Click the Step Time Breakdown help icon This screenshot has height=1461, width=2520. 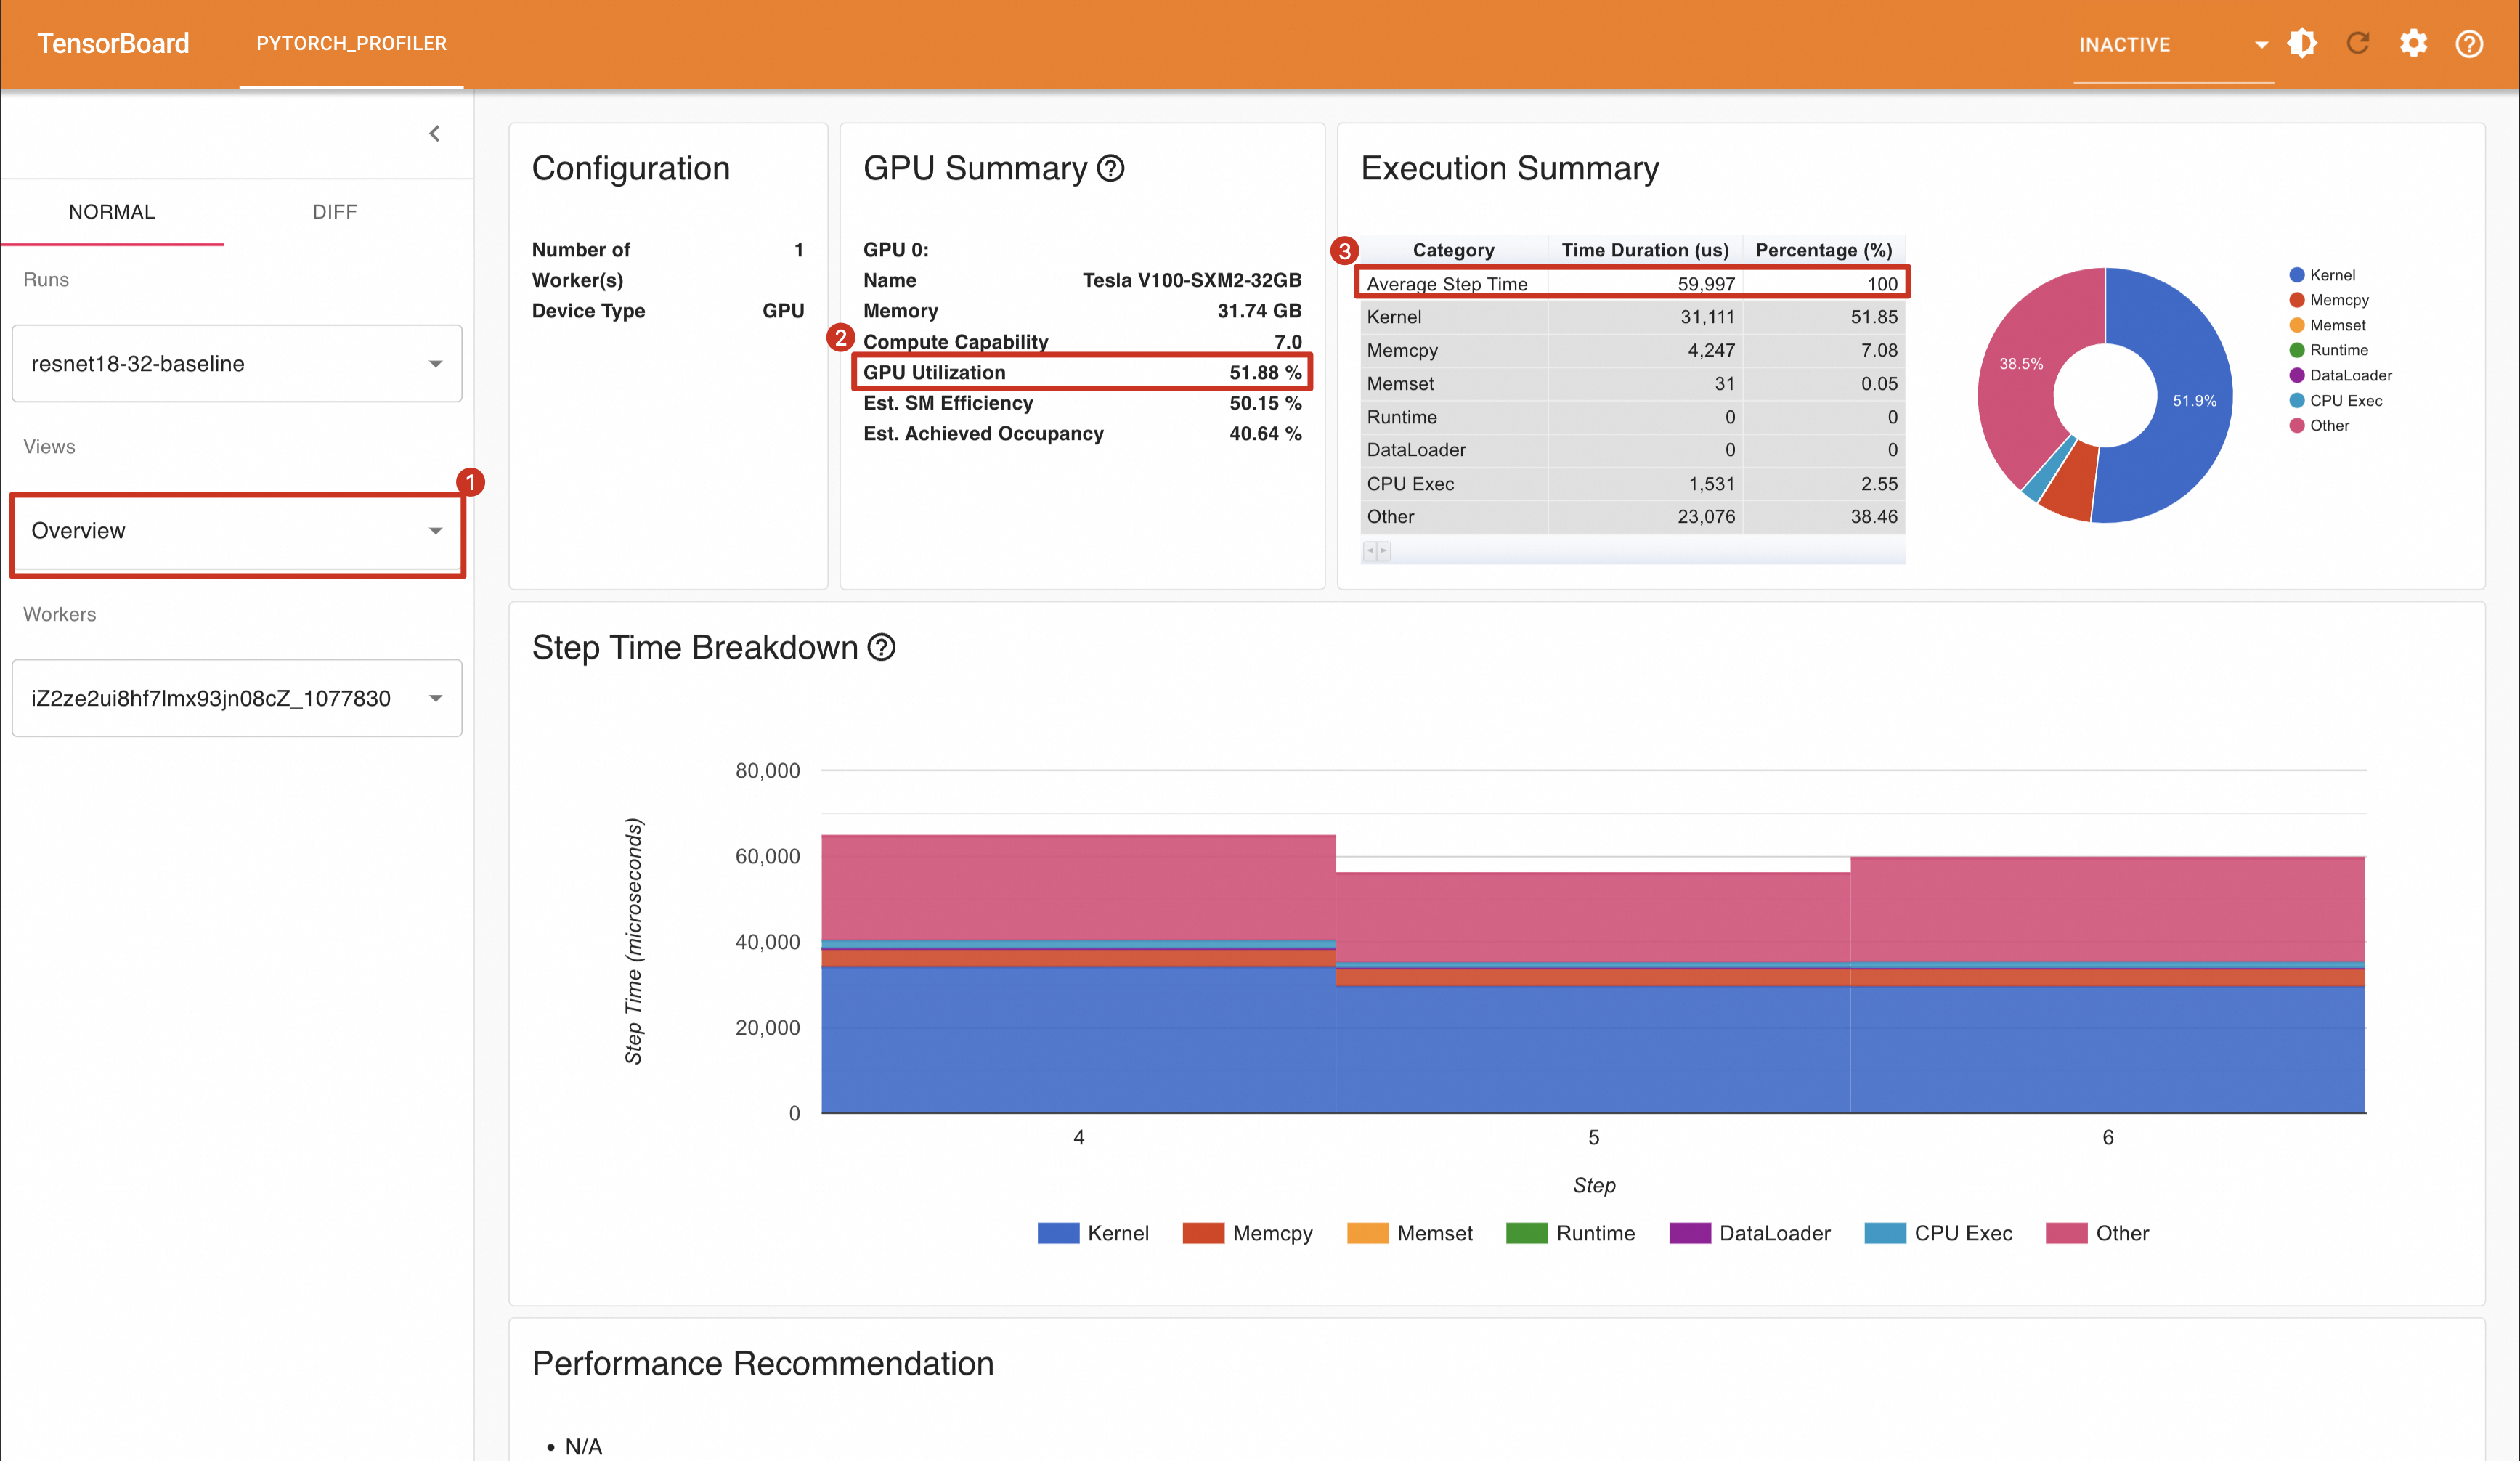pyautogui.click(x=881, y=648)
